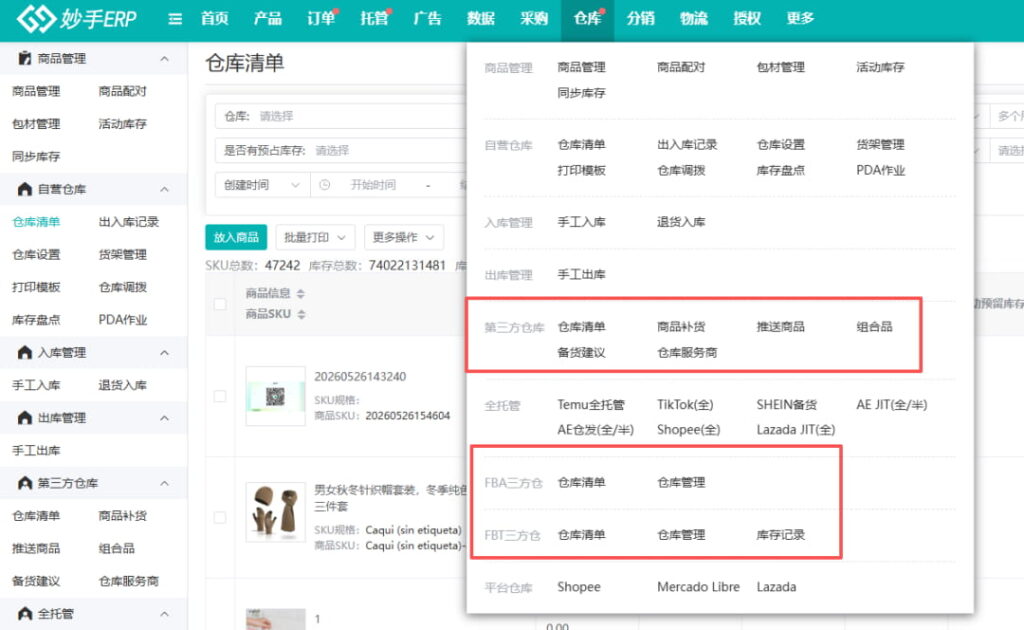The image size is (1024, 630).
Task: Open 仓库调拨 in the dropdown panel
Action: (681, 170)
